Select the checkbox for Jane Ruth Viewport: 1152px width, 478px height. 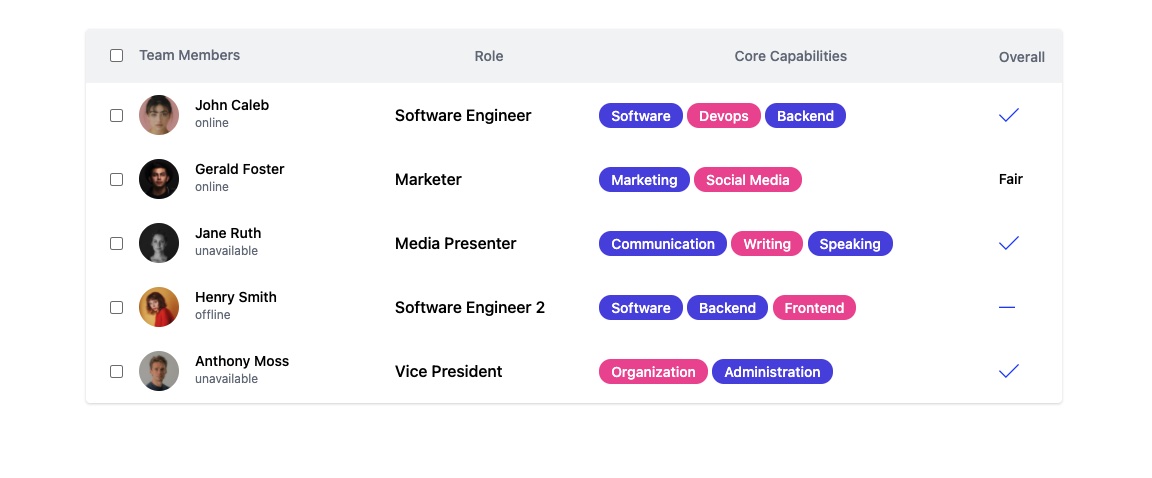click(x=116, y=243)
